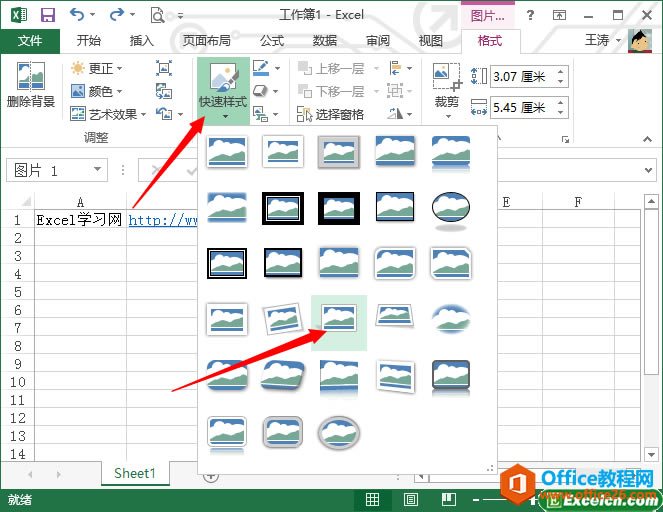663x512 pixels.
Task: Increase the picture height with the up stepper
Action: pos(561,71)
